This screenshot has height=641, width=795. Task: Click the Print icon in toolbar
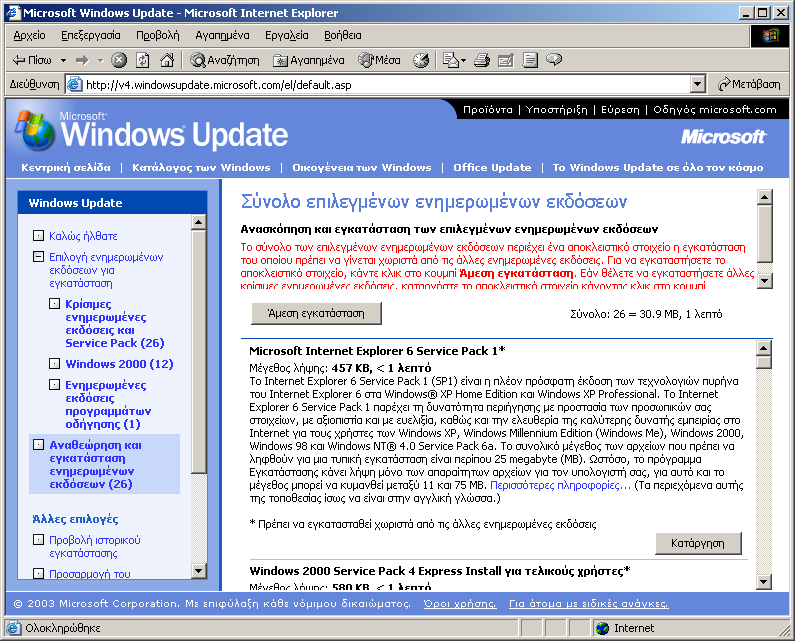point(482,60)
